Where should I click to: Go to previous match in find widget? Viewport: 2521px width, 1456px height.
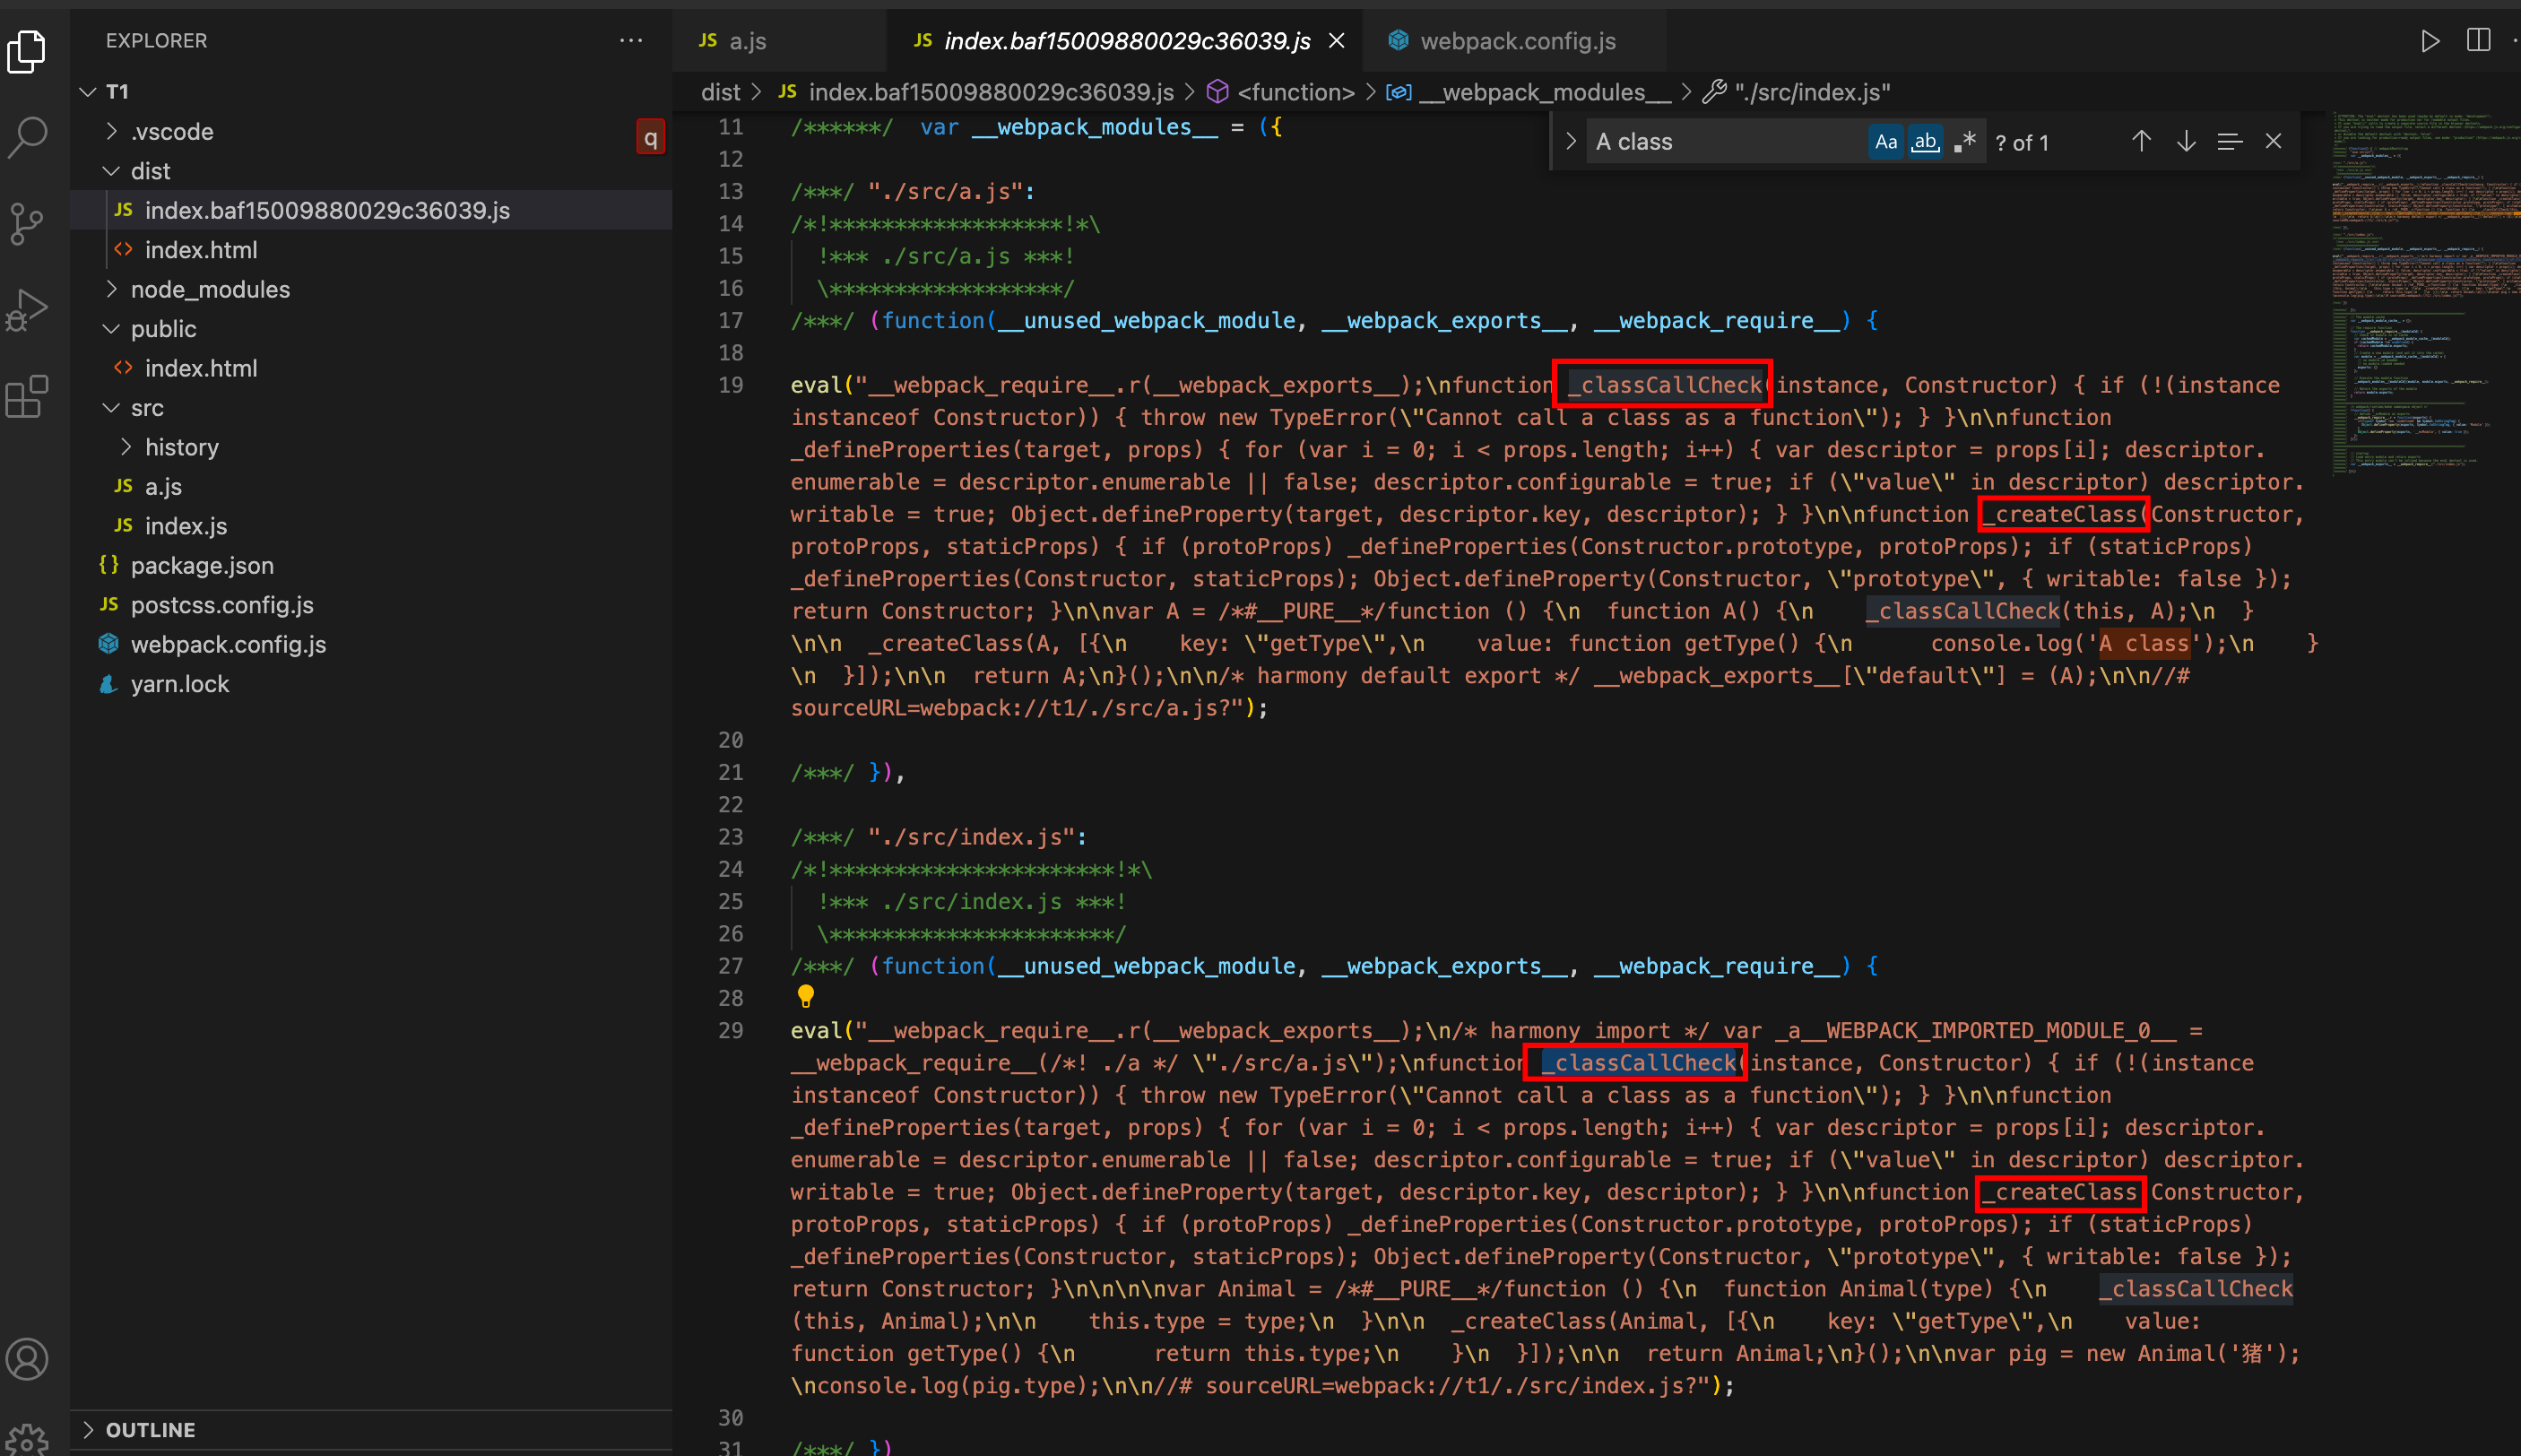pos(2141,141)
